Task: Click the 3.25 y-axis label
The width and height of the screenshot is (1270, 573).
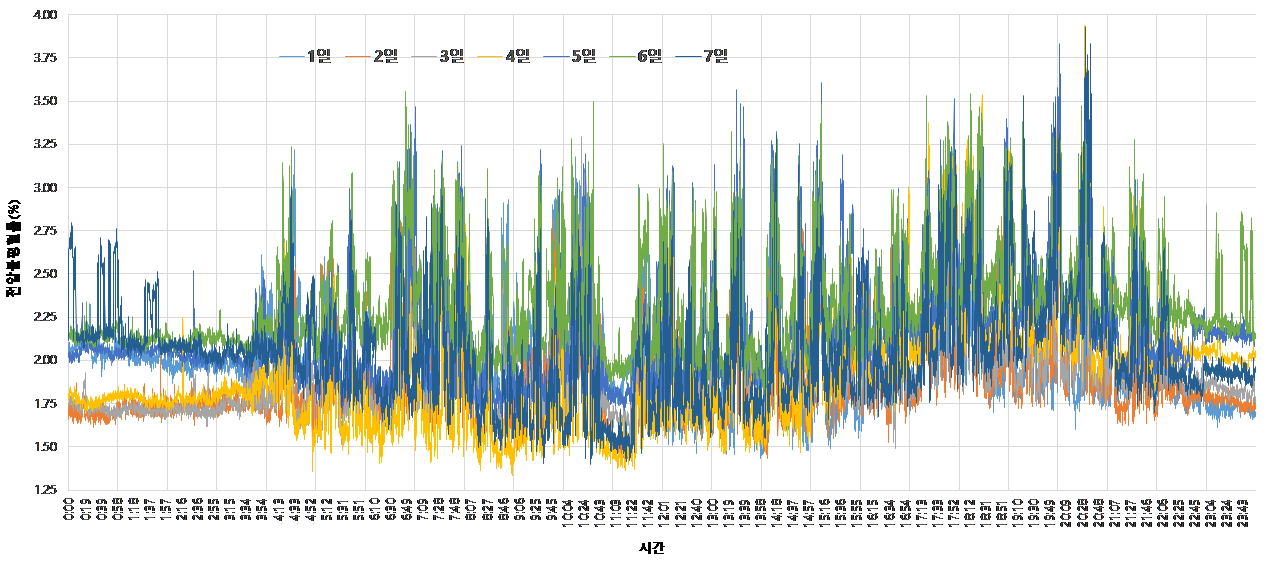Action: click(x=43, y=144)
